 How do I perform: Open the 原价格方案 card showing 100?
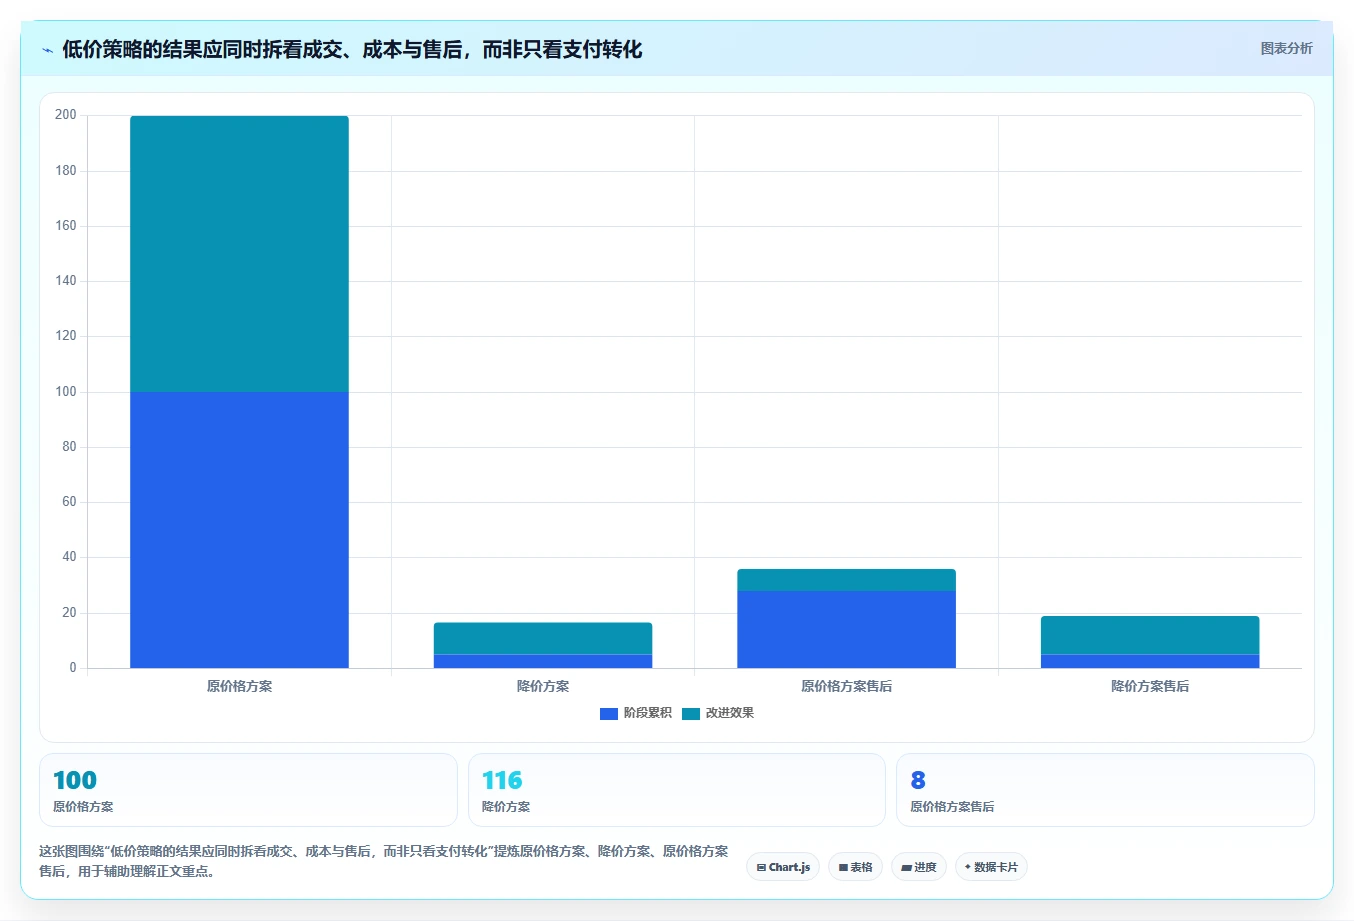coord(248,790)
